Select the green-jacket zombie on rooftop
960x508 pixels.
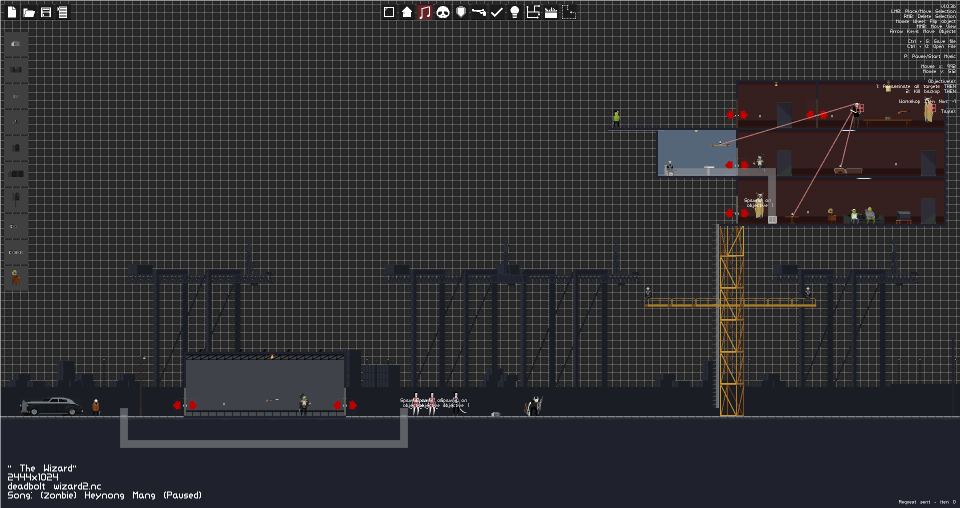coord(617,119)
